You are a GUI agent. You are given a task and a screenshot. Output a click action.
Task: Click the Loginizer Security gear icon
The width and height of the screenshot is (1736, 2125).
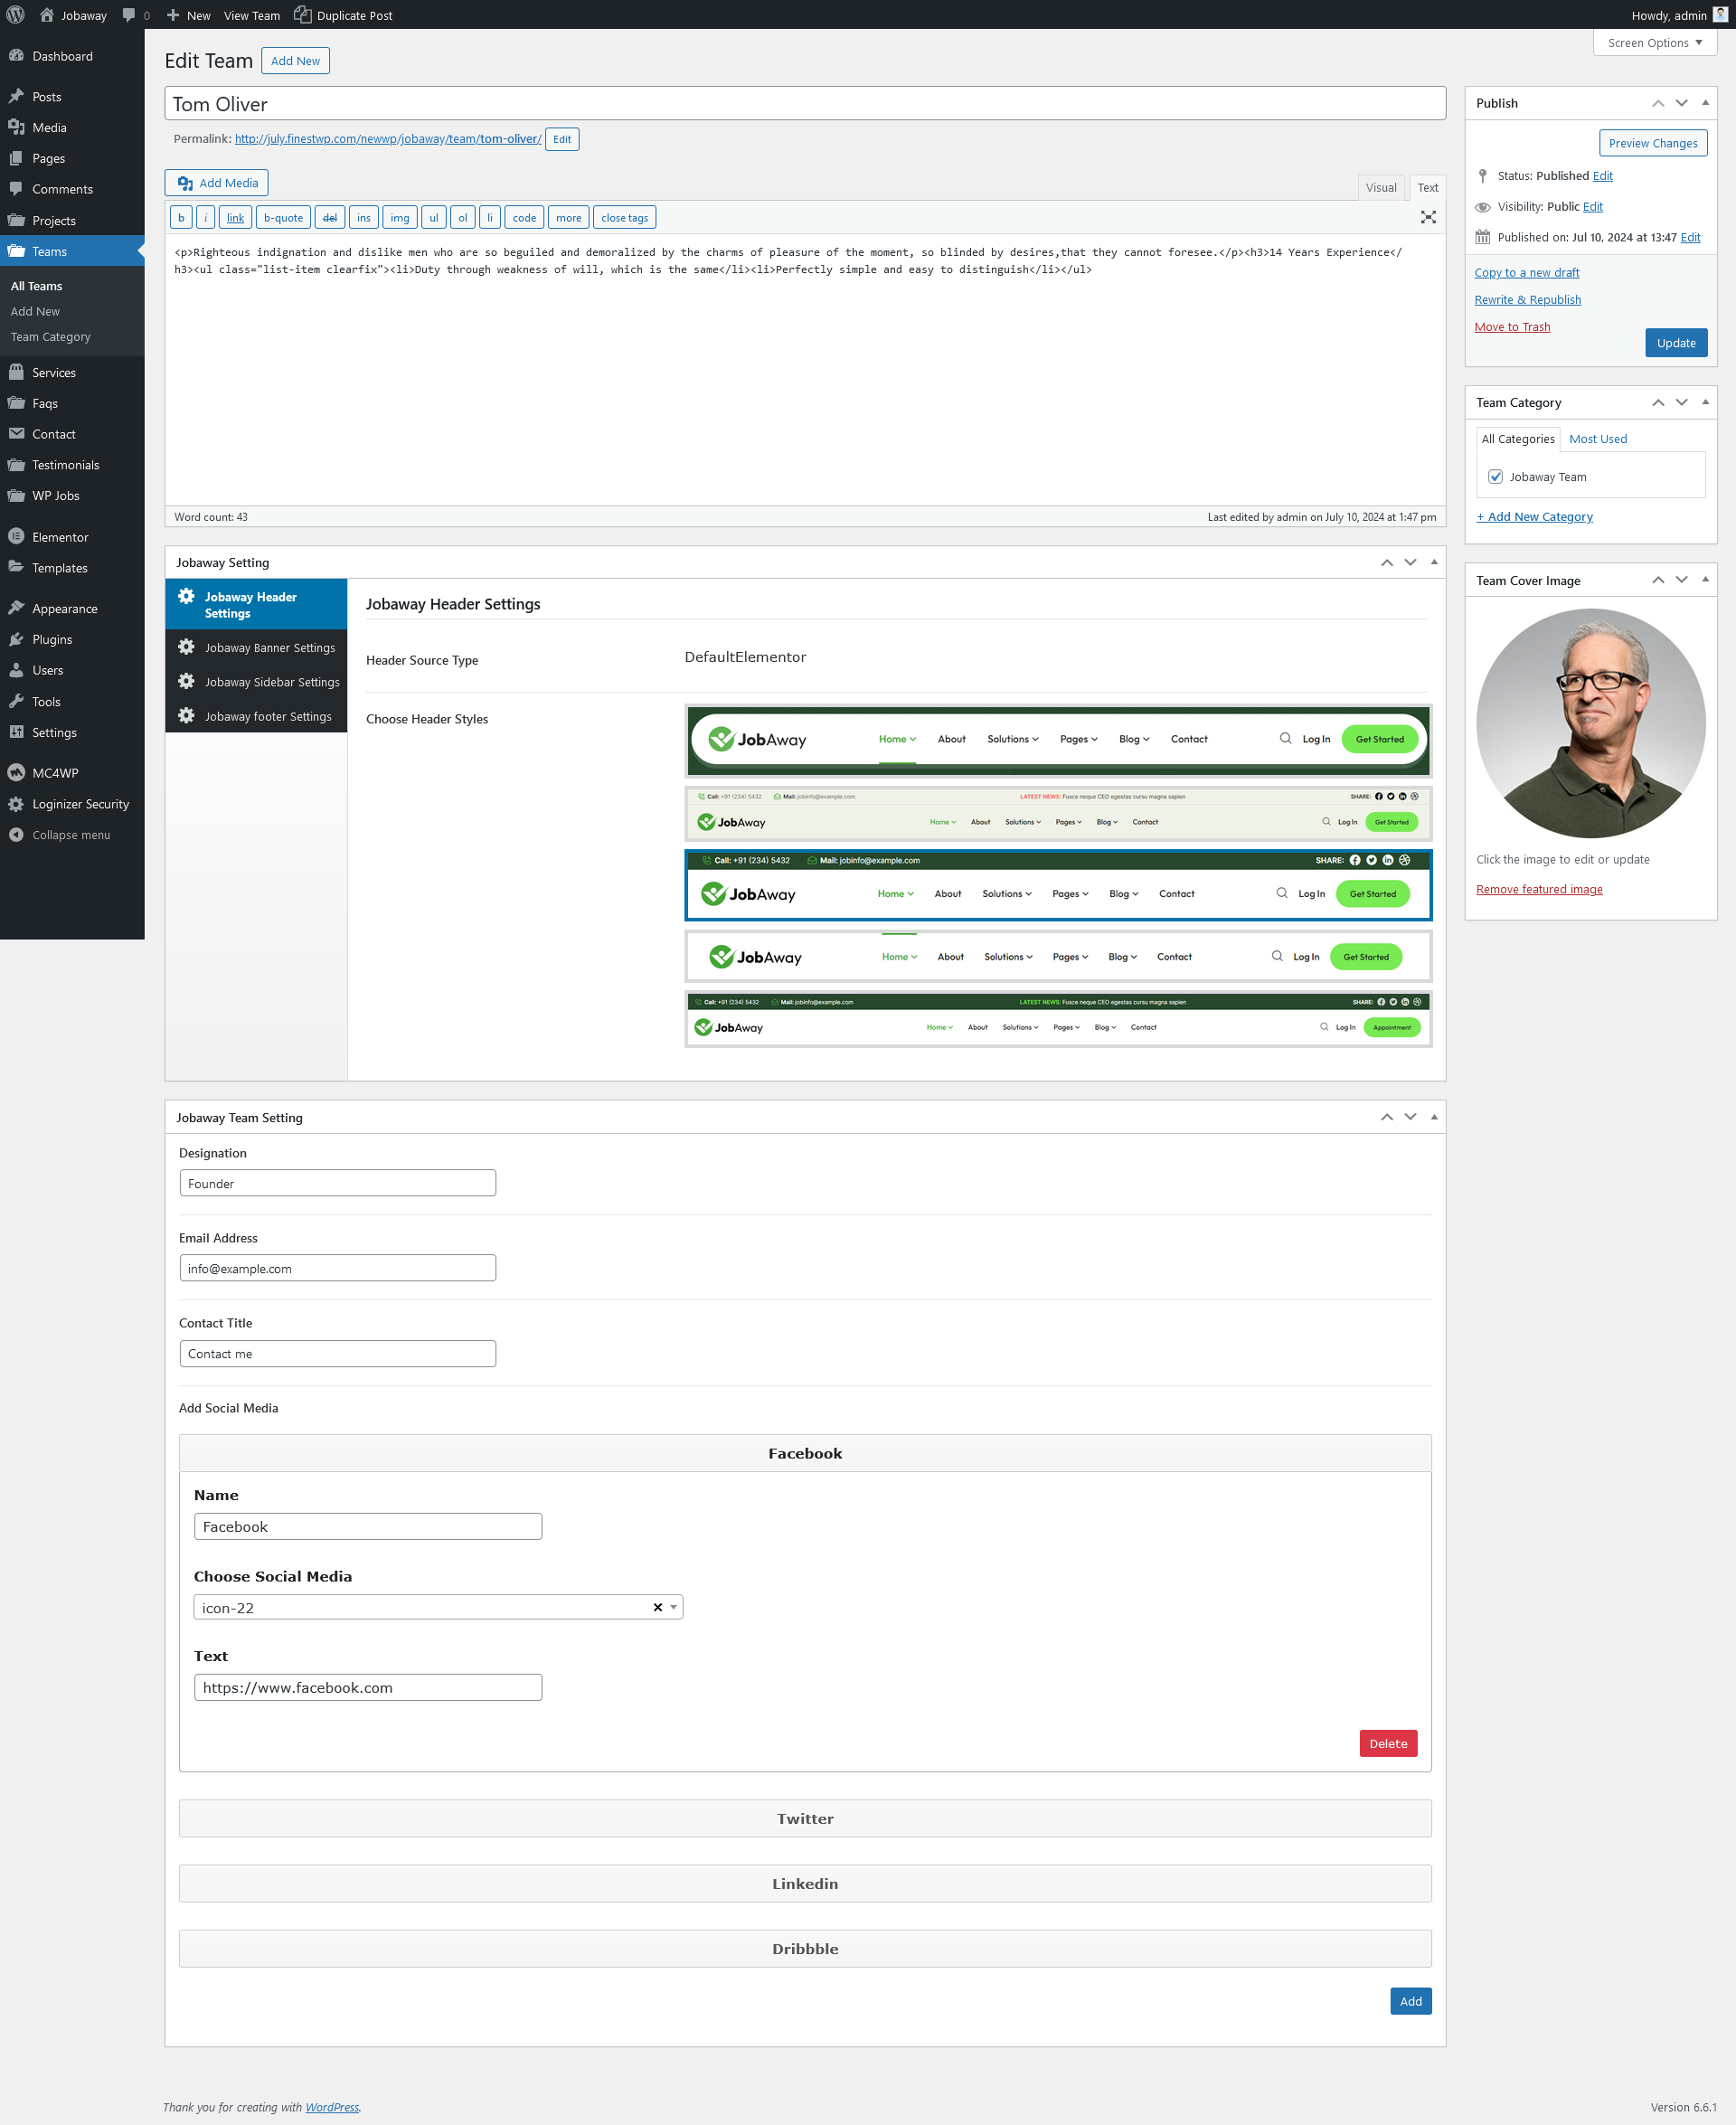[x=16, y=804]
